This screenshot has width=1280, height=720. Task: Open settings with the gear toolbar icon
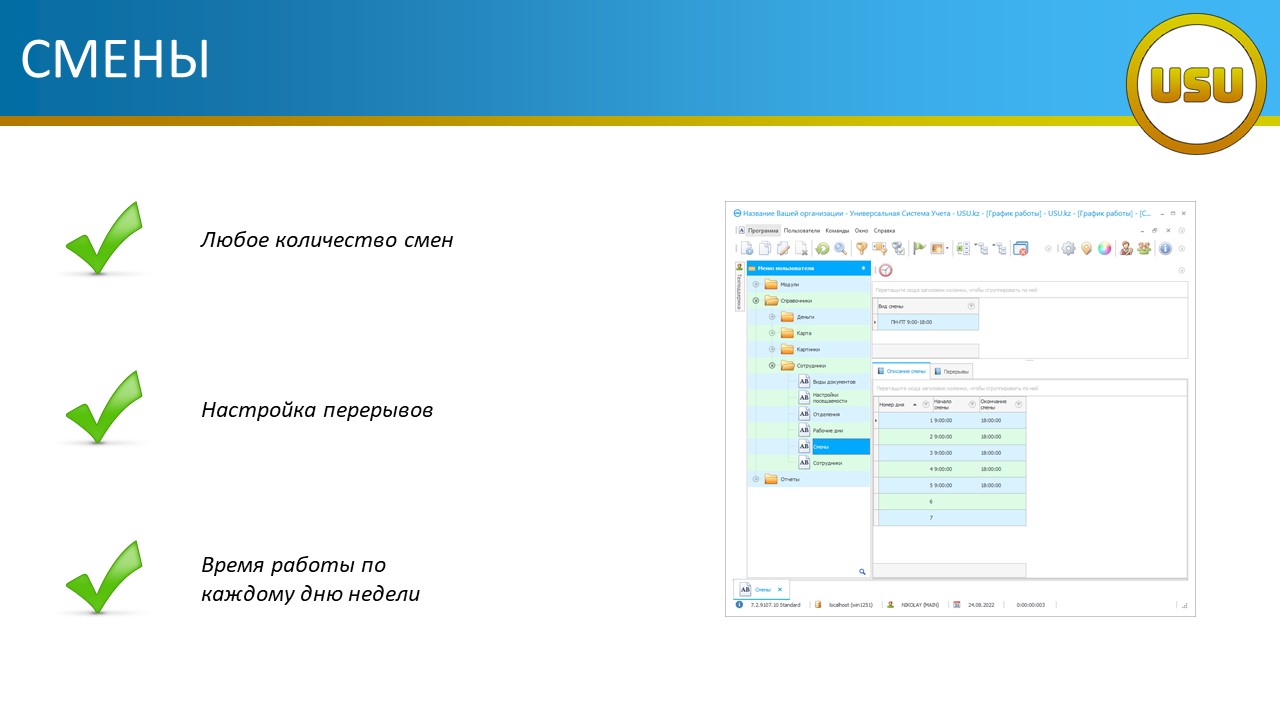(1068, 249)
